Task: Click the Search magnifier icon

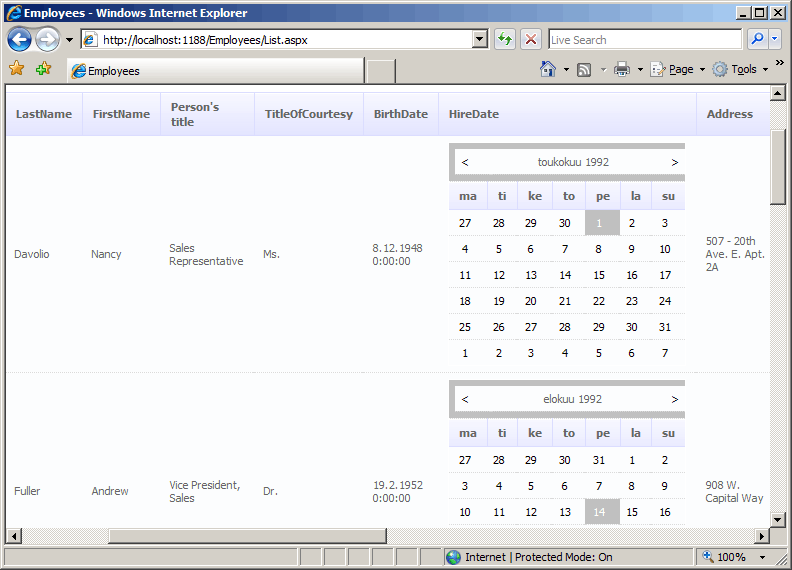Action: [x=757, y=39]
